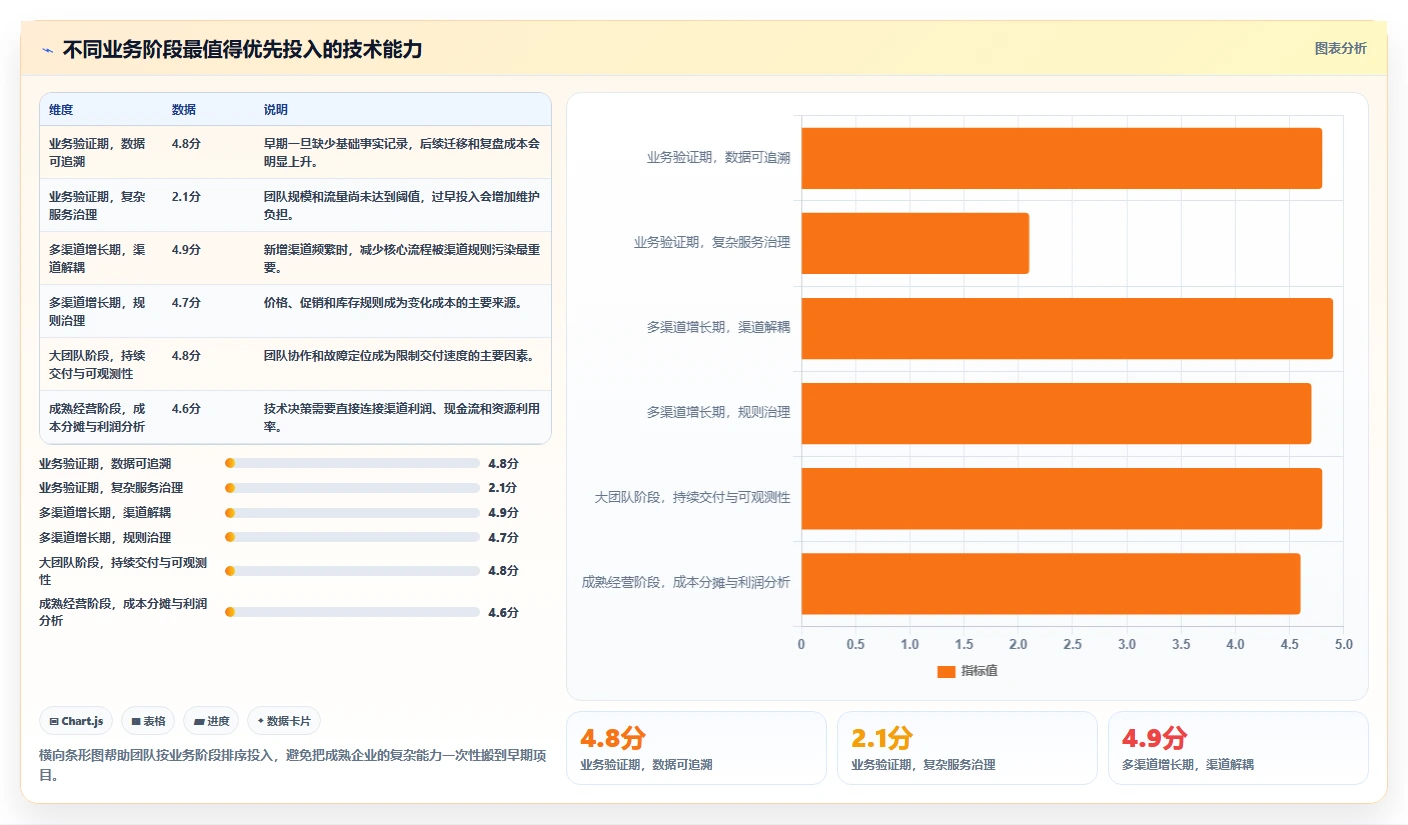1408x825 pixels.
Task: Click the chart bar for 业务验证期，数据可追溯
Action: click(1061, 158)
